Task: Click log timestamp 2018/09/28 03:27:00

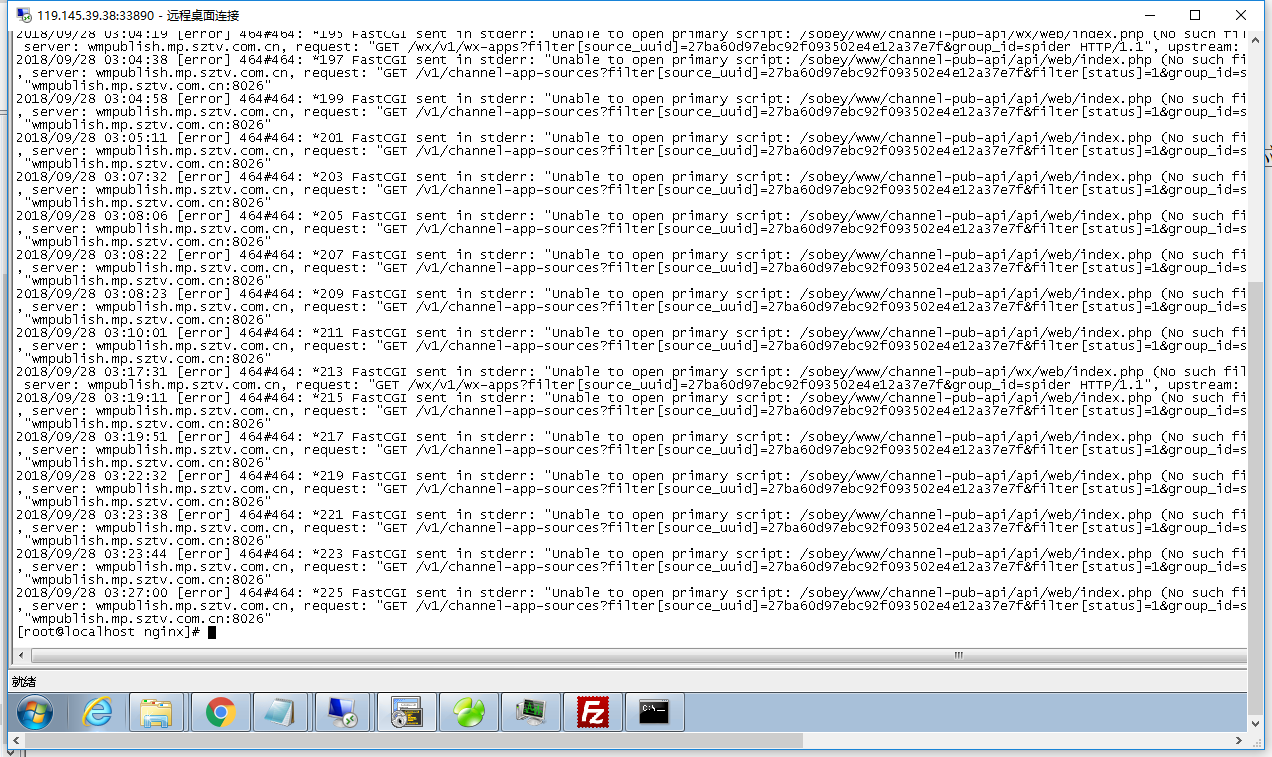Action: click(x=91, y=593)
